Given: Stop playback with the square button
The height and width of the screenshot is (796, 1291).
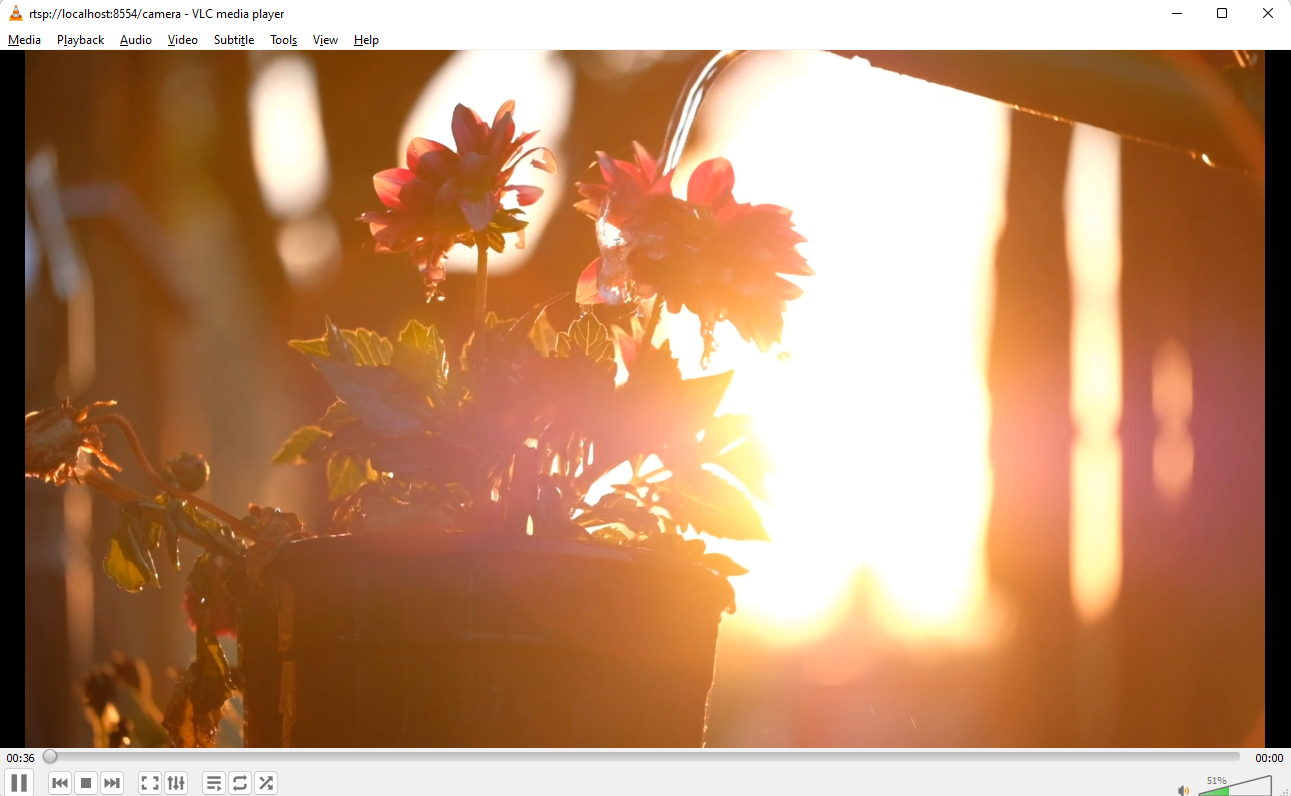Looking at the screenshot, I should 86,783.
